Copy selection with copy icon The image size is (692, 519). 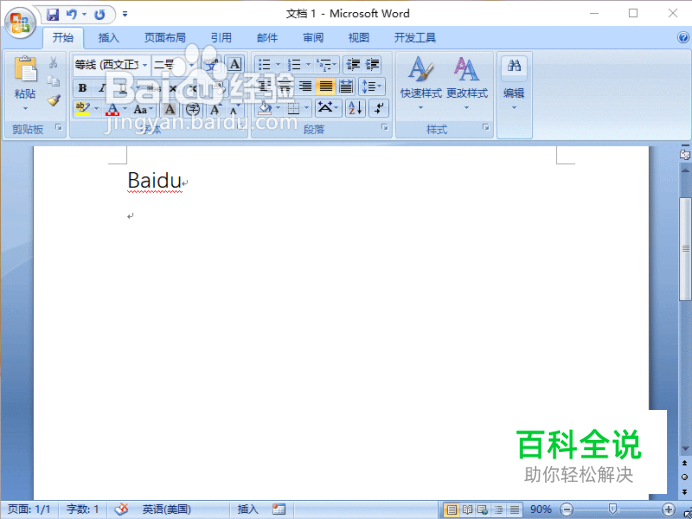click(53, 81)
